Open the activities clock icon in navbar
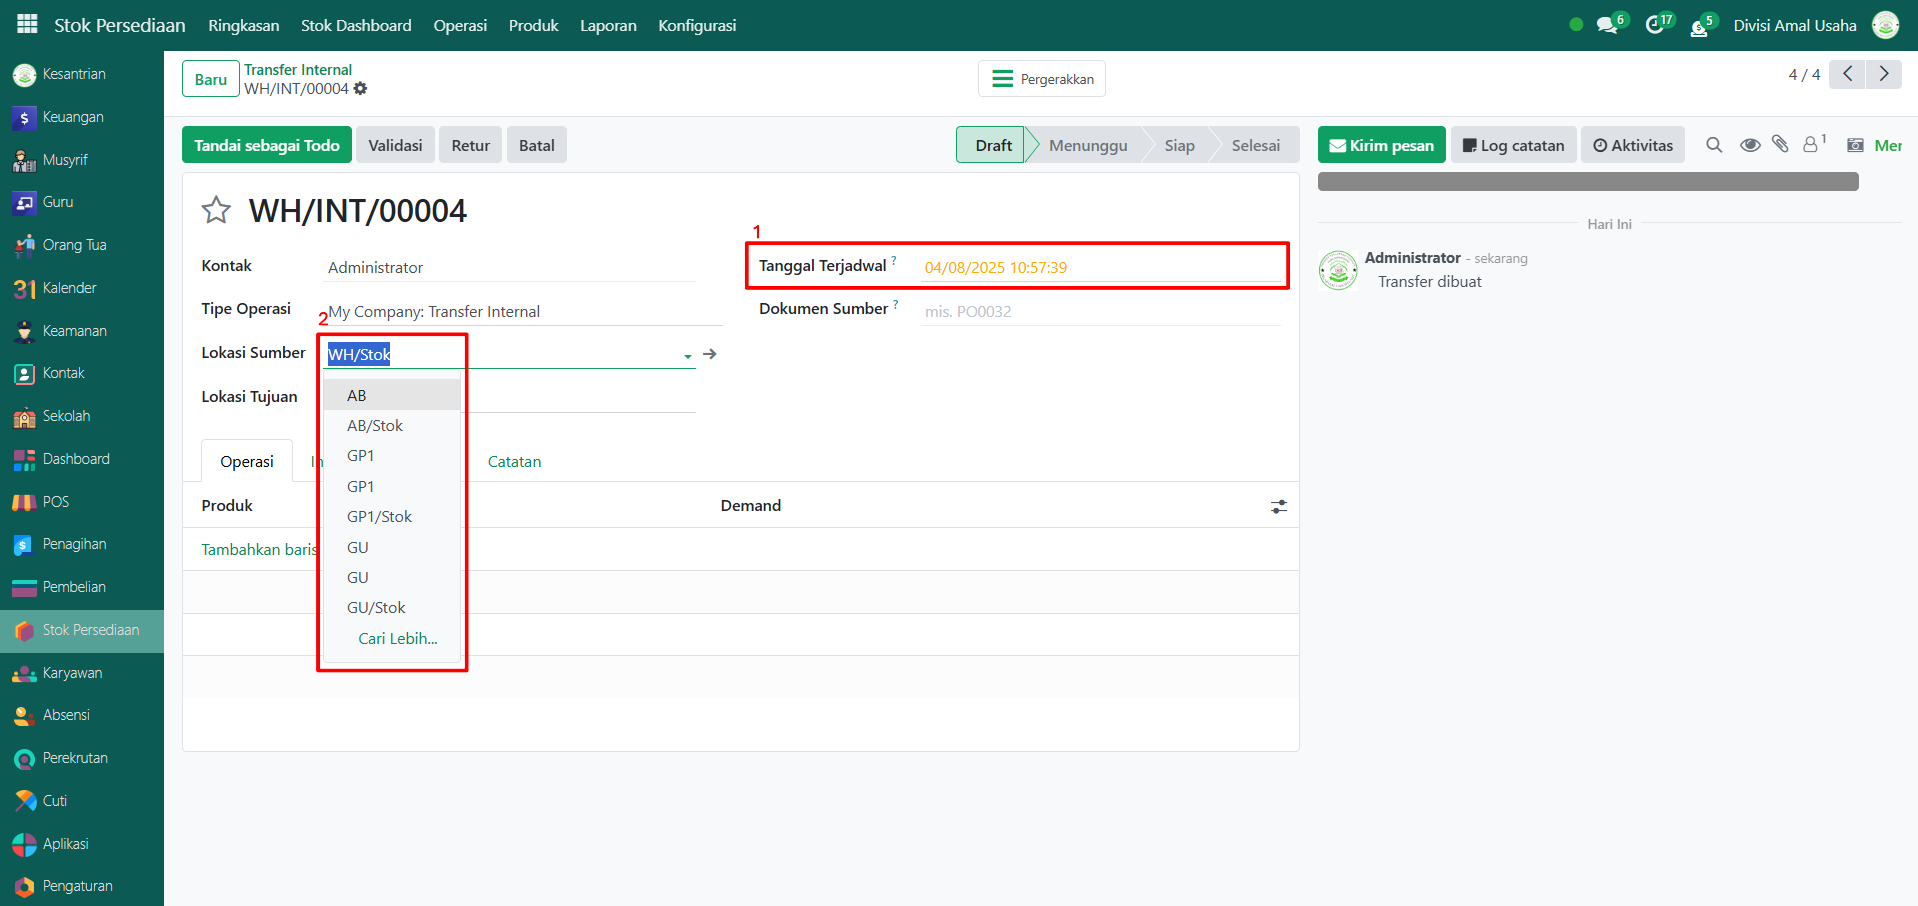 tap(1655, 25)
